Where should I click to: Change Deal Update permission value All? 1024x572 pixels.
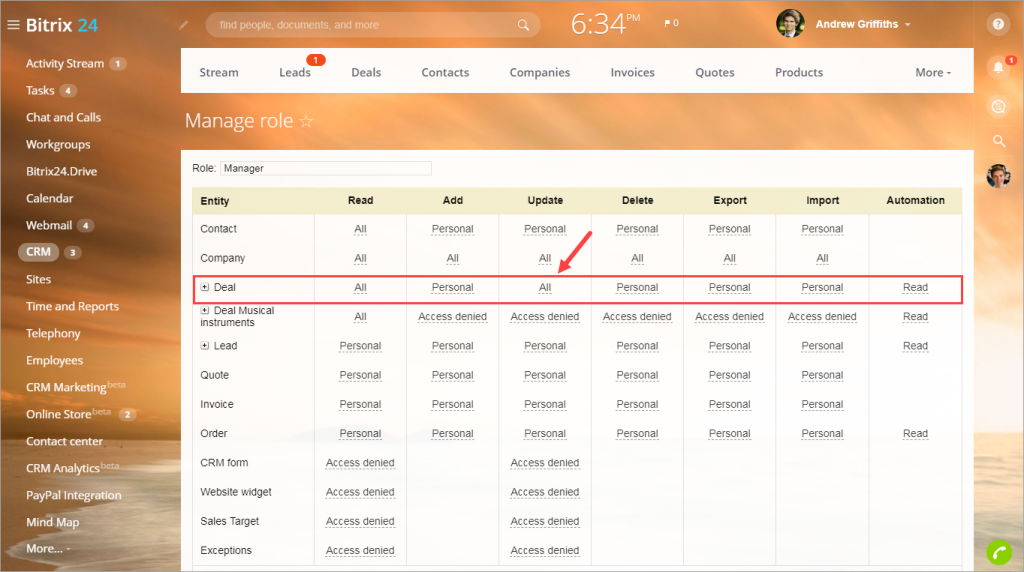(x=545, y=287)
